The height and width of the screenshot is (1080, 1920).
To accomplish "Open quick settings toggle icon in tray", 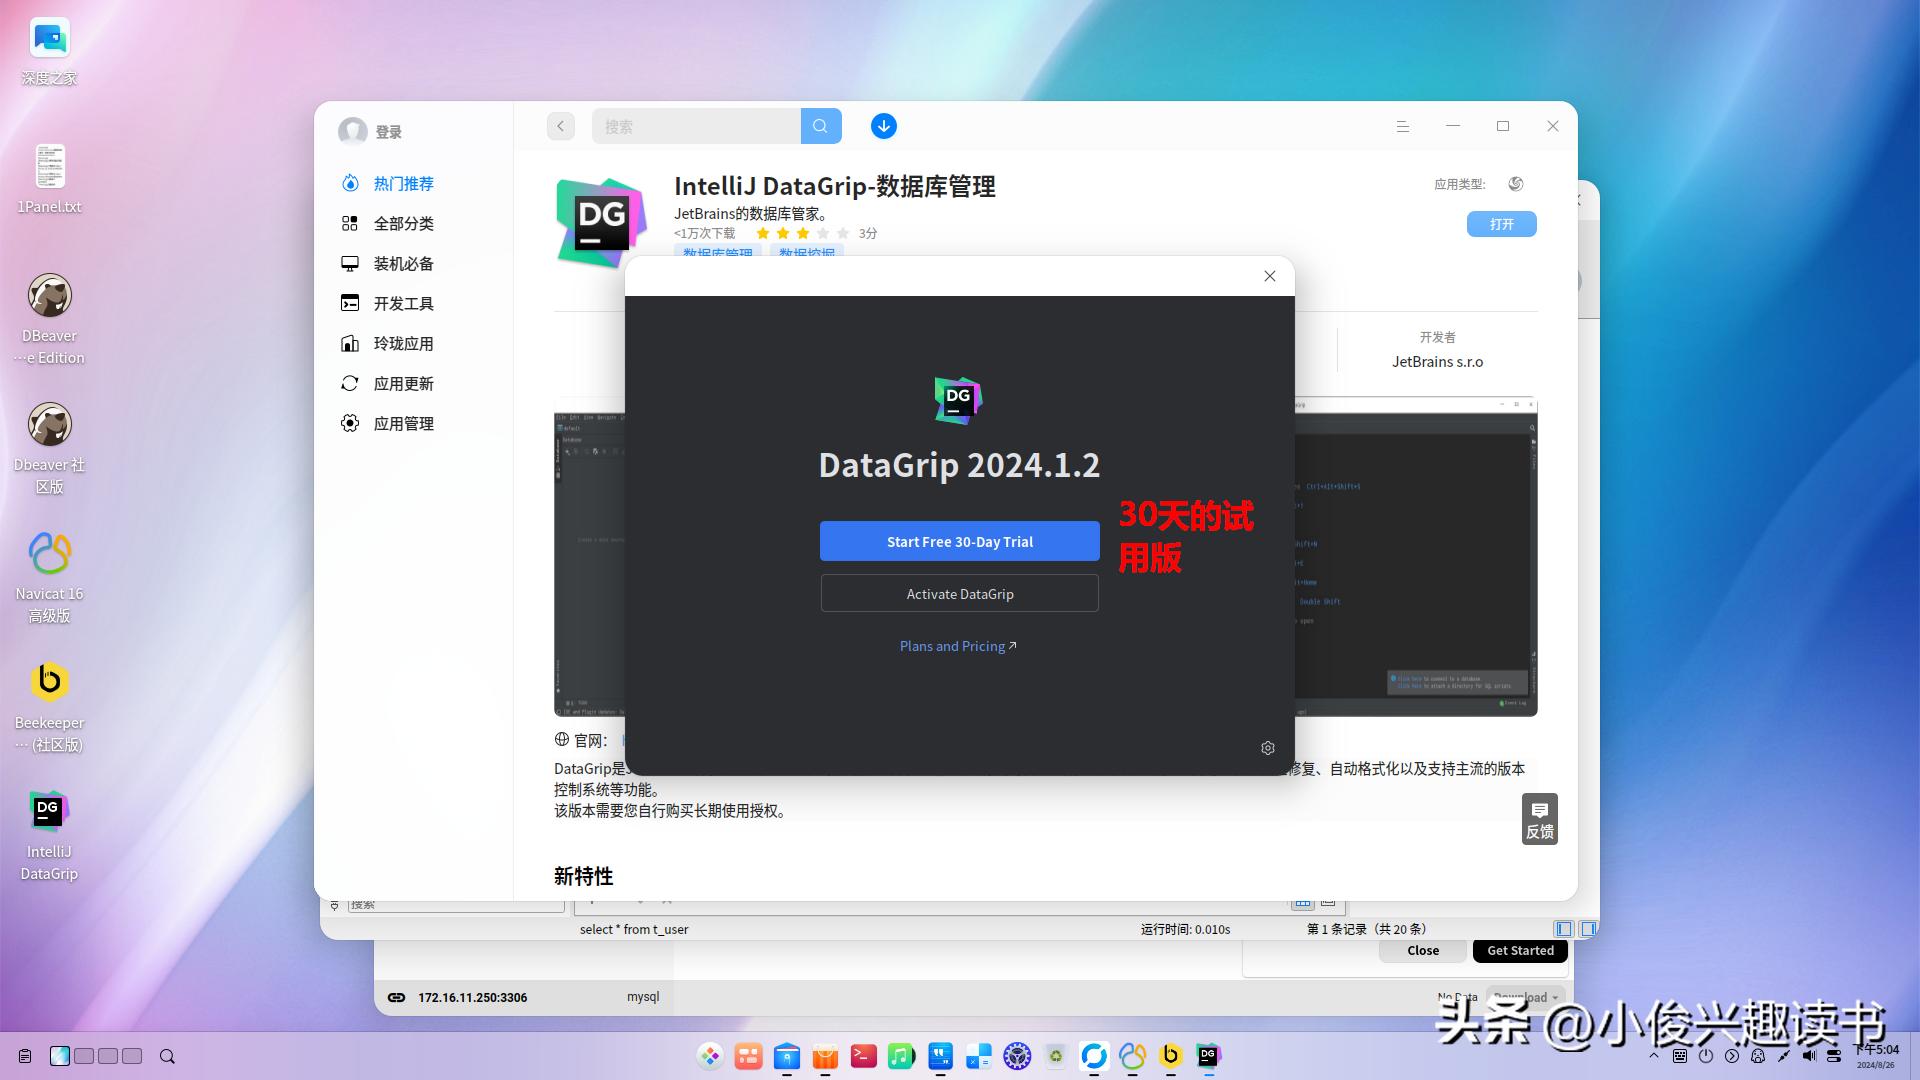I will (x=1834, y=1056).
